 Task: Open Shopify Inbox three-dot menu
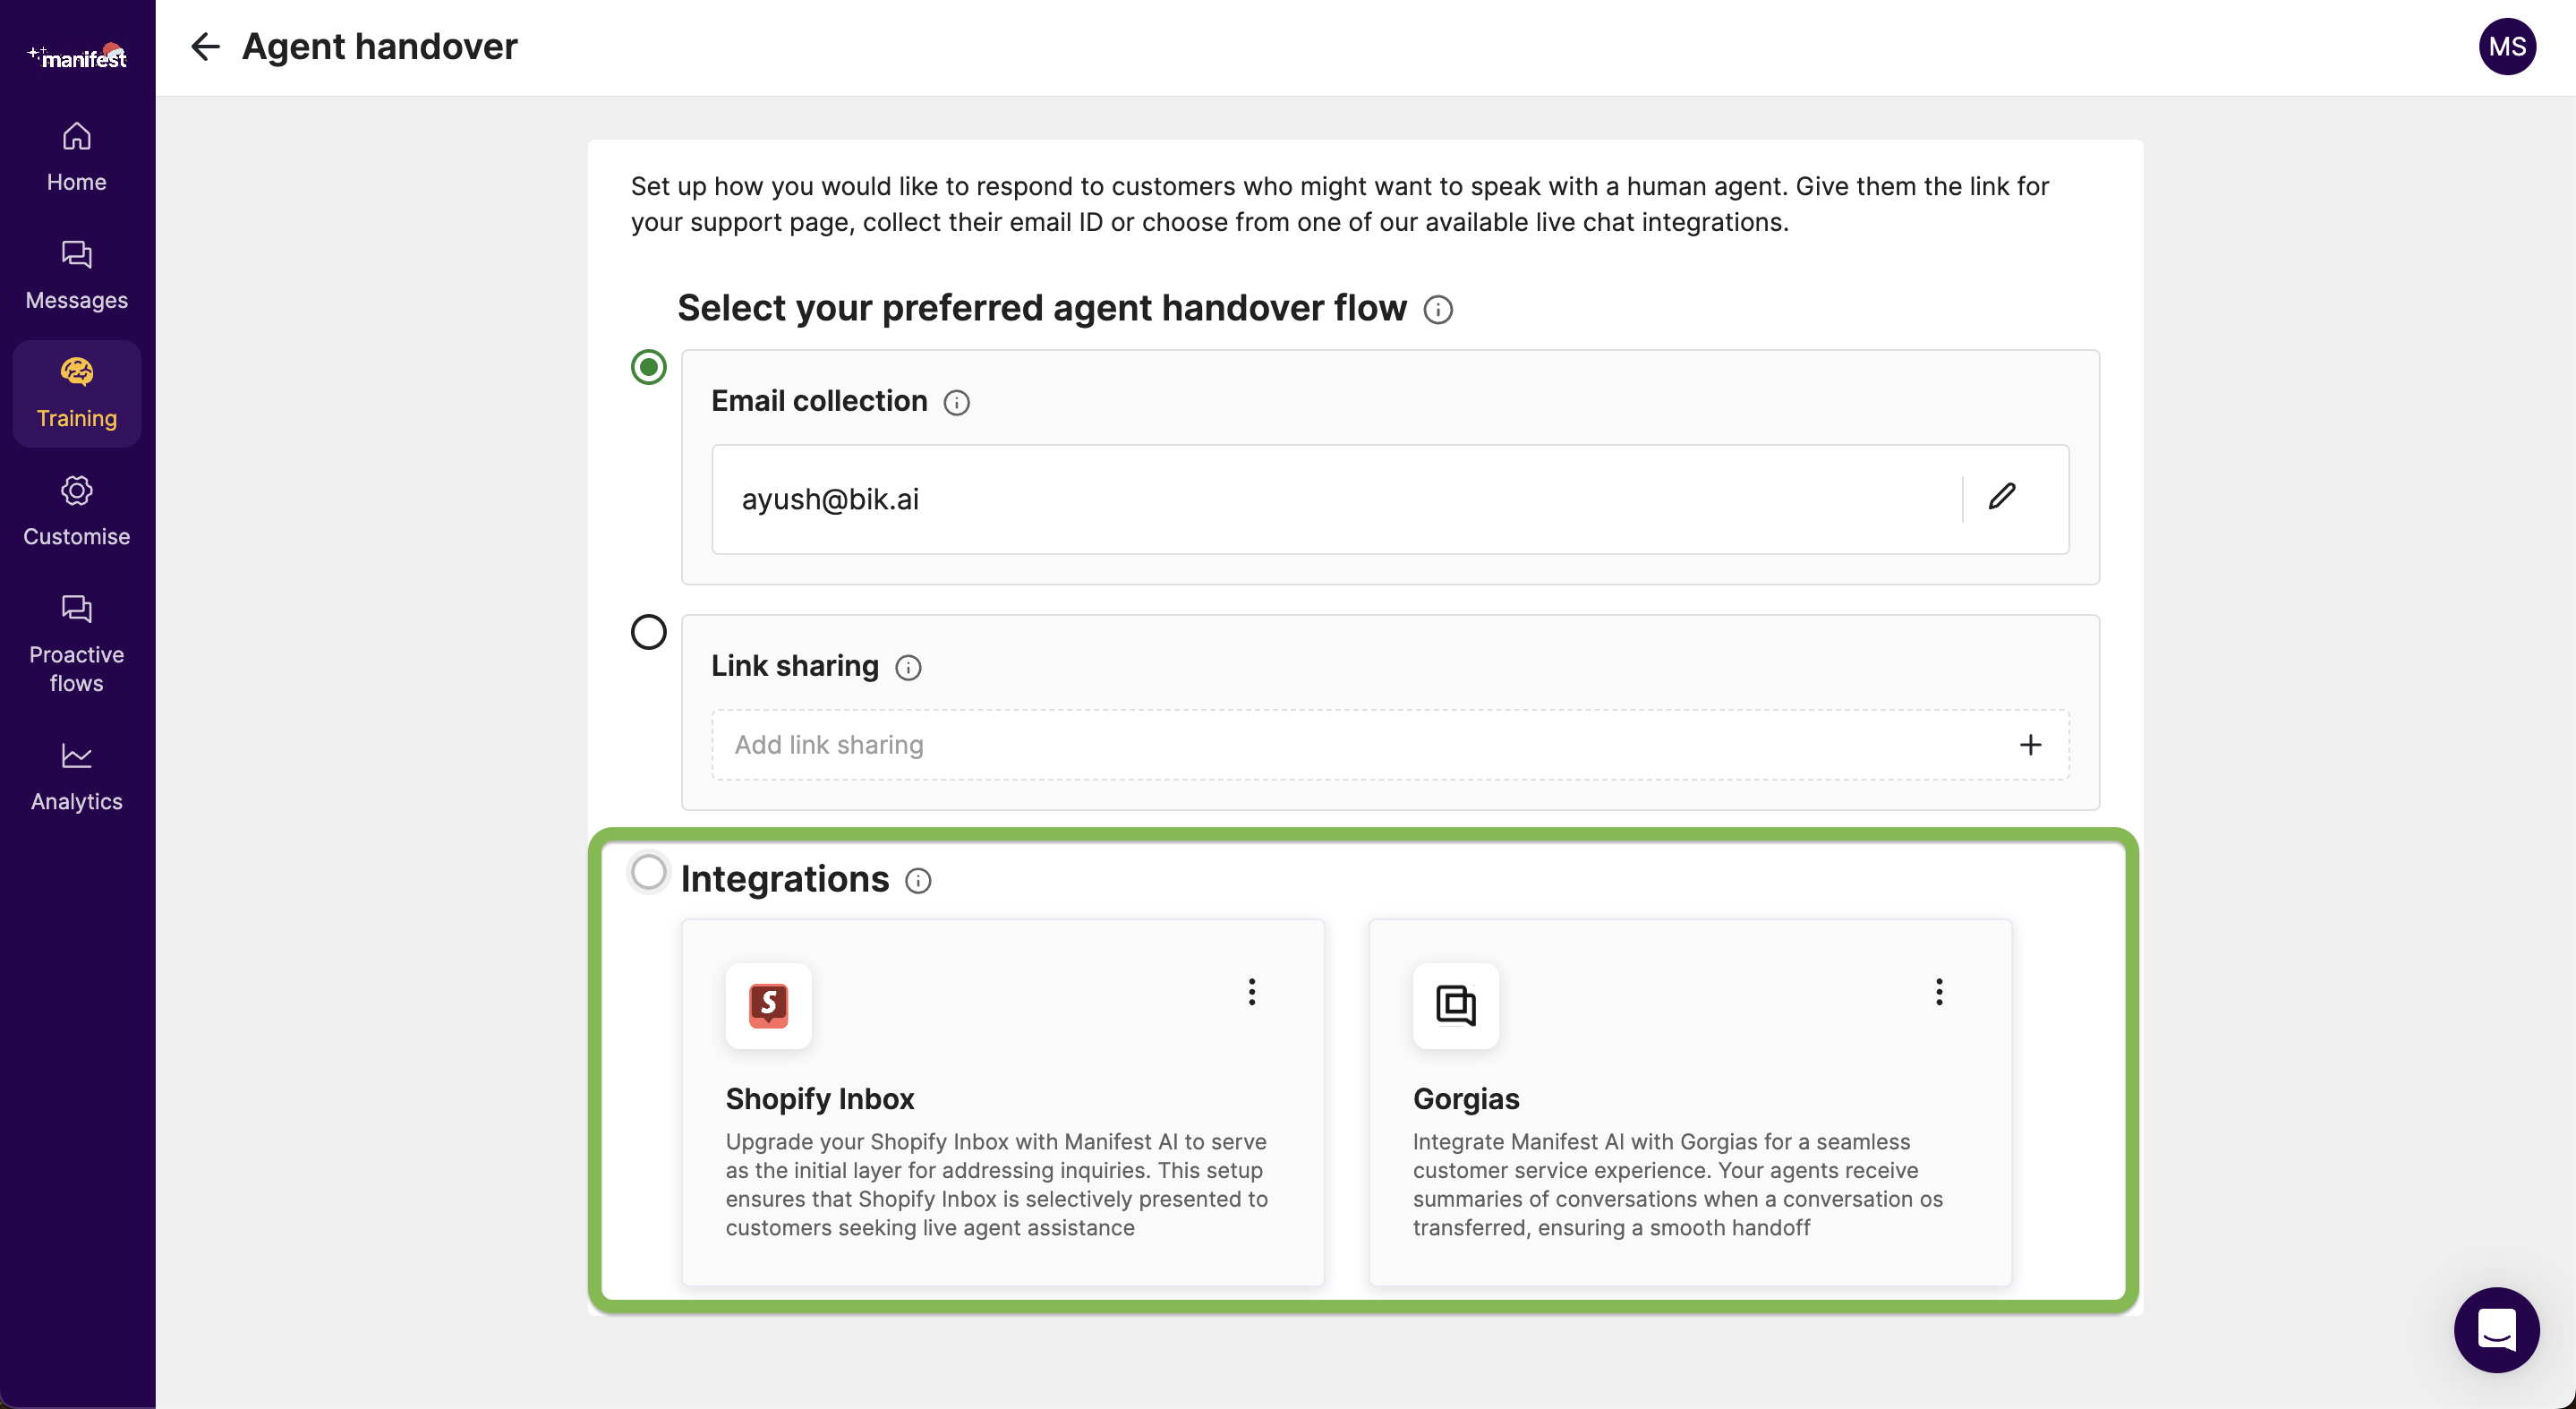[1251, 992]
